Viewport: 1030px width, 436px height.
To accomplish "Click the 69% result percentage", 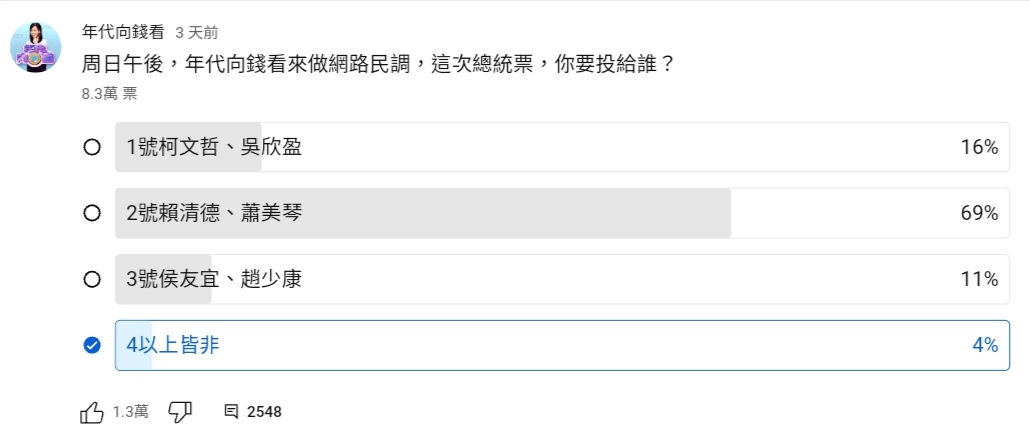I will tap(979, 213).
